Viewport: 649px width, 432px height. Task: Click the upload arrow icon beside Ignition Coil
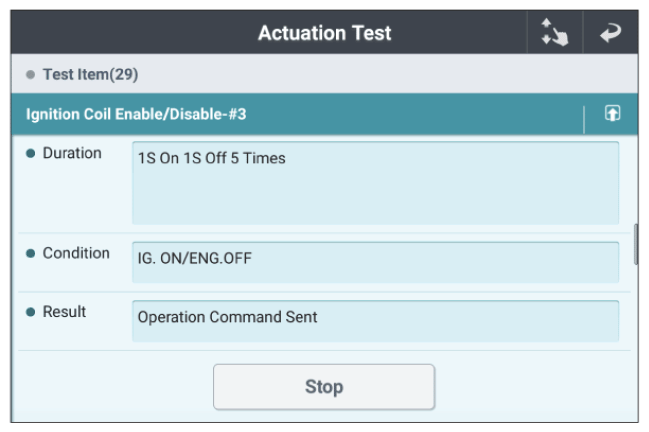tap(613, 113)
